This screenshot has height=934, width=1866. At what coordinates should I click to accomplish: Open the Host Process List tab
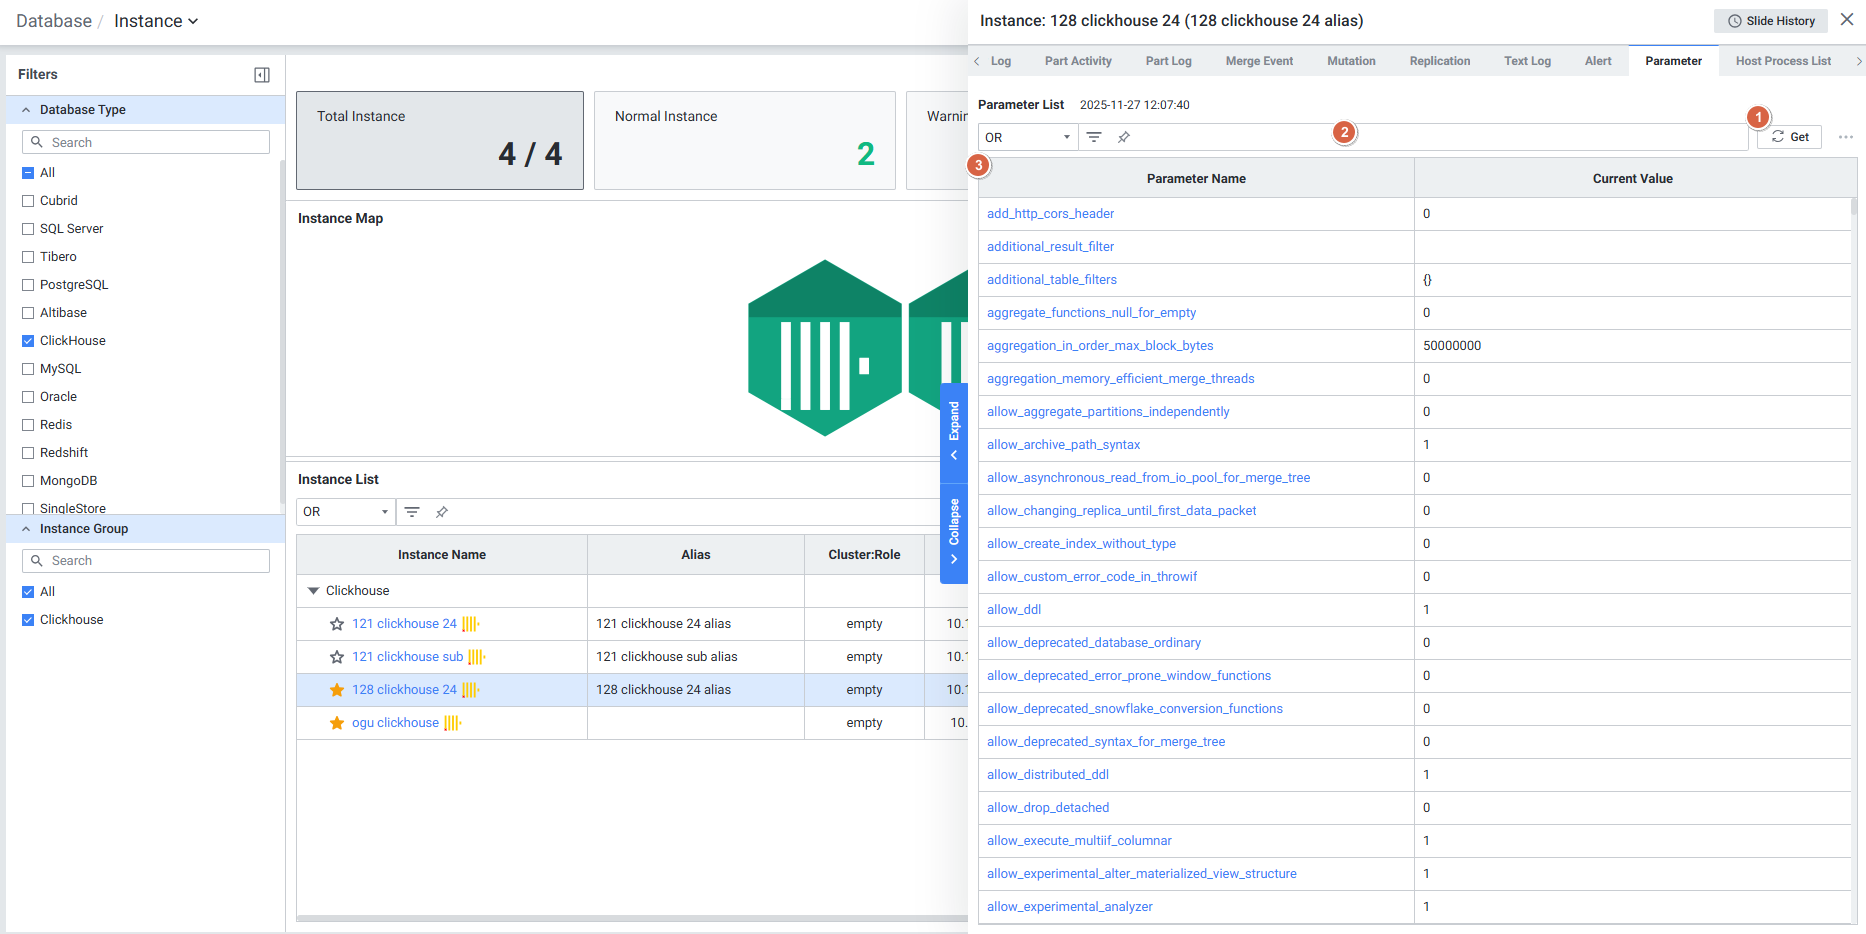point(1783,61)
